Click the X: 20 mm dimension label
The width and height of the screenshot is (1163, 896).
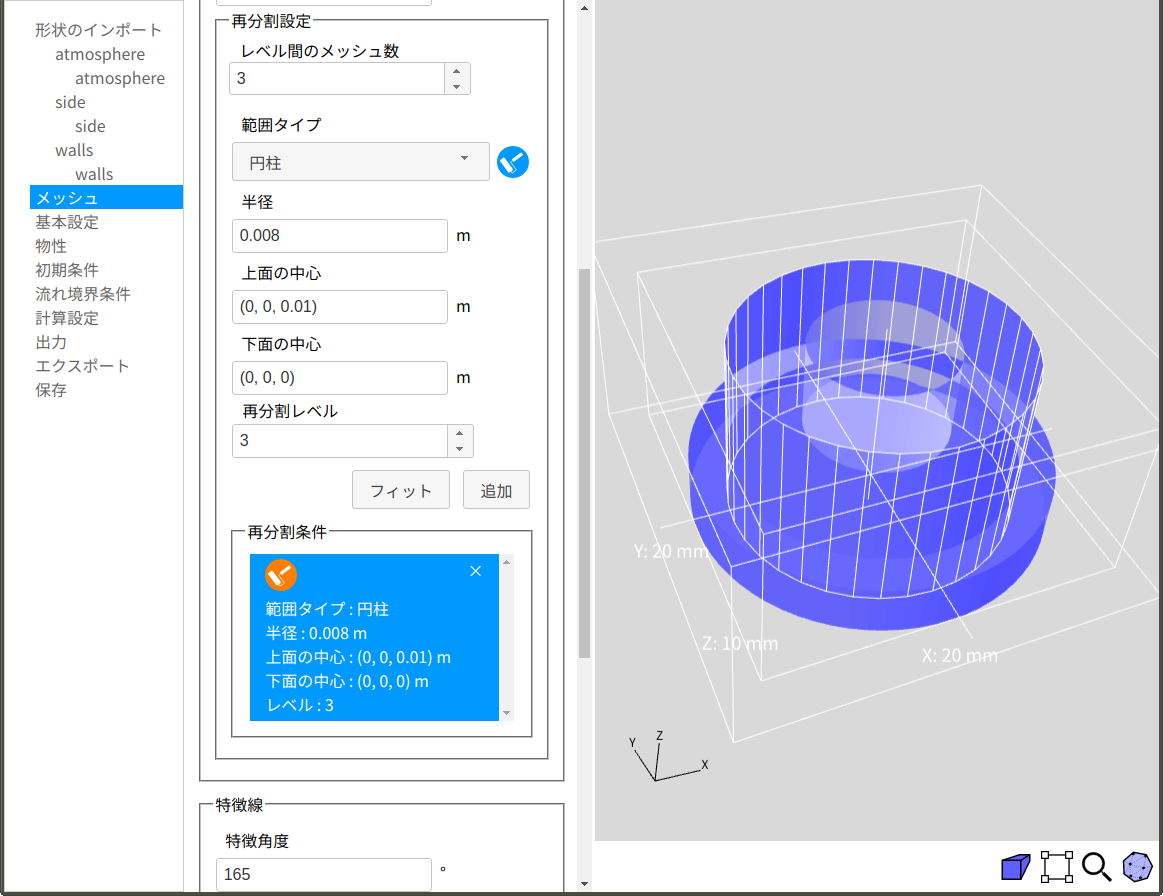pos(960,656)
